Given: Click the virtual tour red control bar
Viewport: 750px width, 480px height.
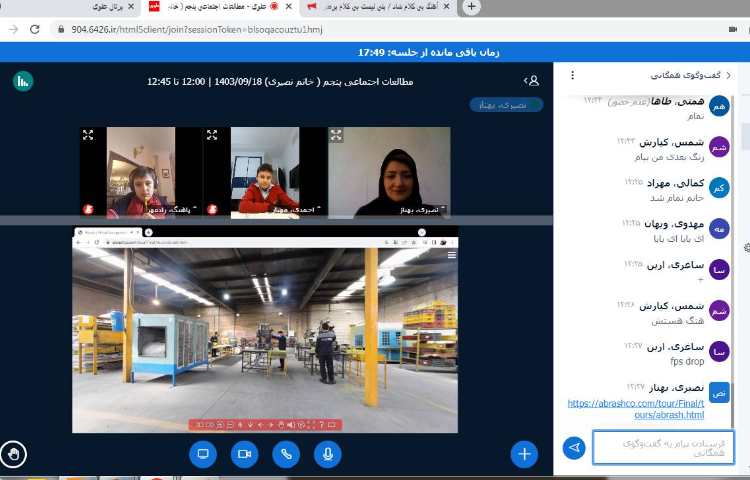Looking at the screenshot, I should (x=265, y=425).
